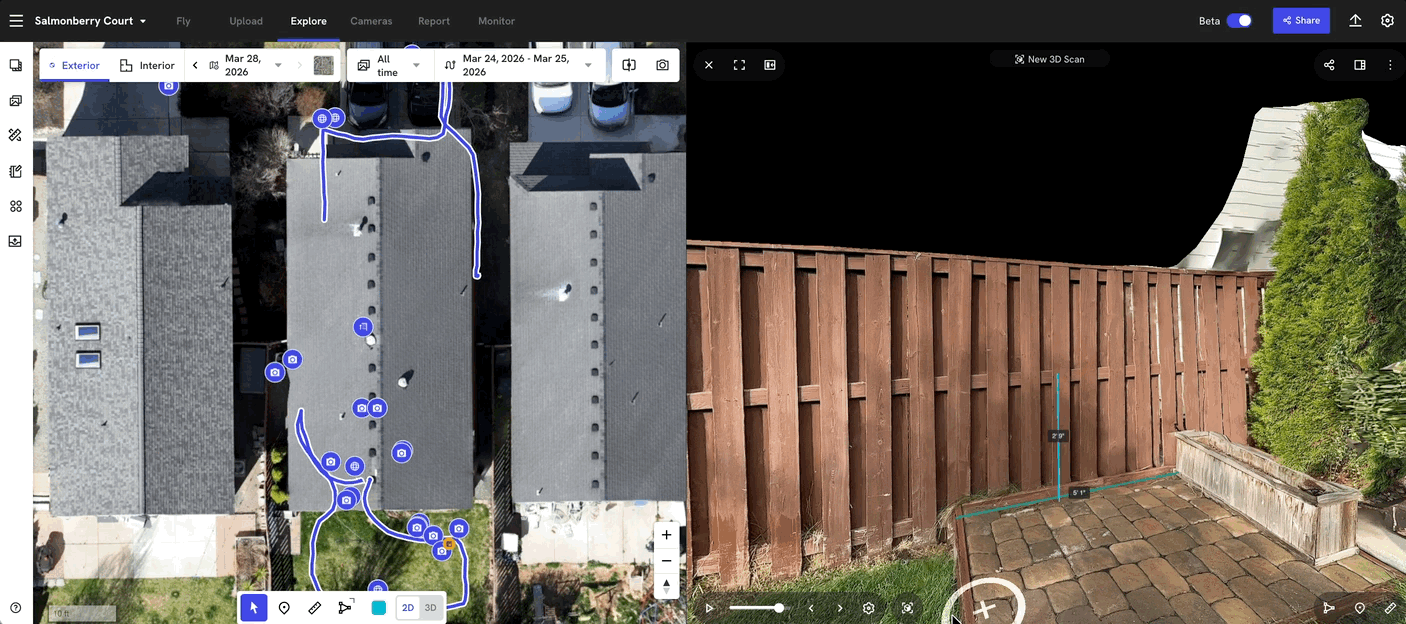The height and width of the screenshot is (624, 1406).
Task: Select the Exterior view tab
Action: tap(74, 66)
